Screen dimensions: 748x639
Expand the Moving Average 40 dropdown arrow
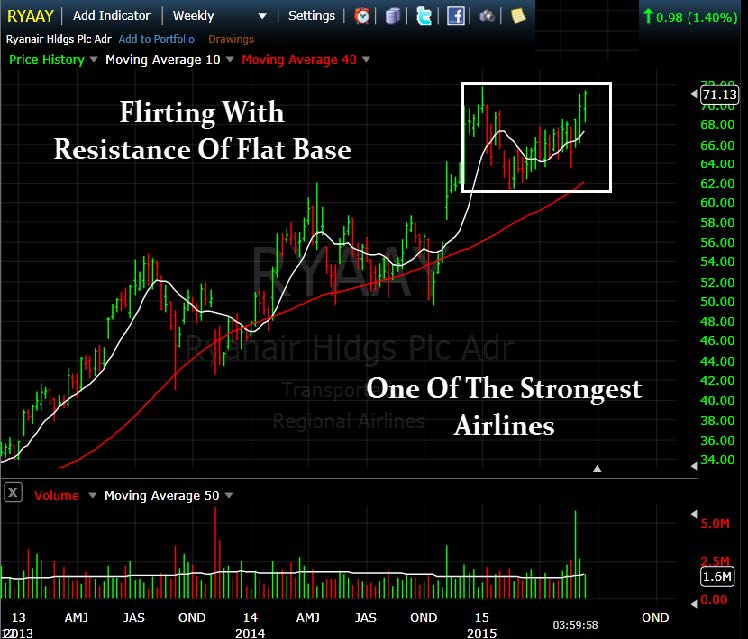click(x=366, y=60)
